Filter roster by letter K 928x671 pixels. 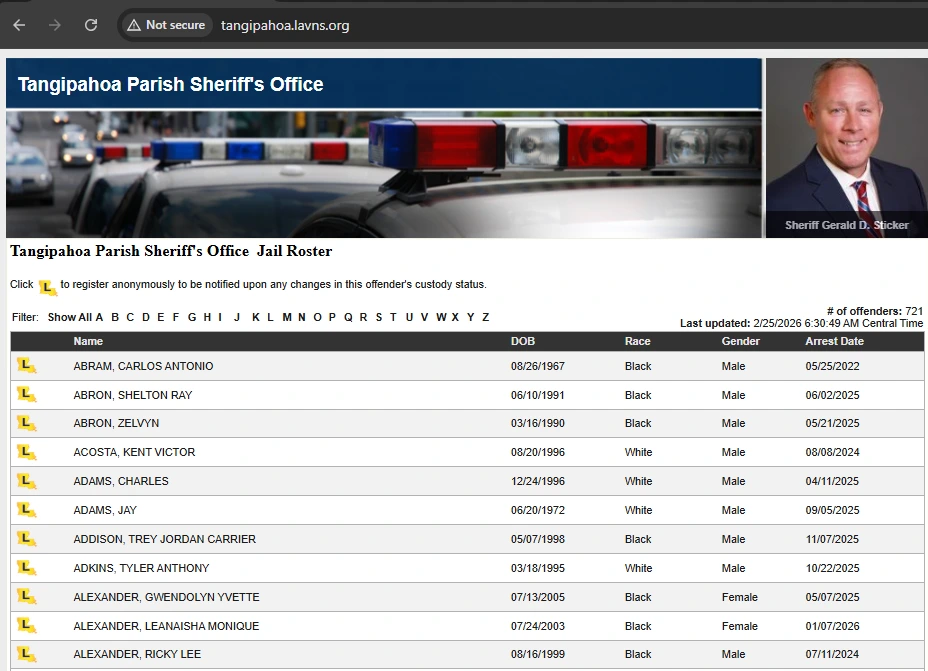tap(256, 317)
